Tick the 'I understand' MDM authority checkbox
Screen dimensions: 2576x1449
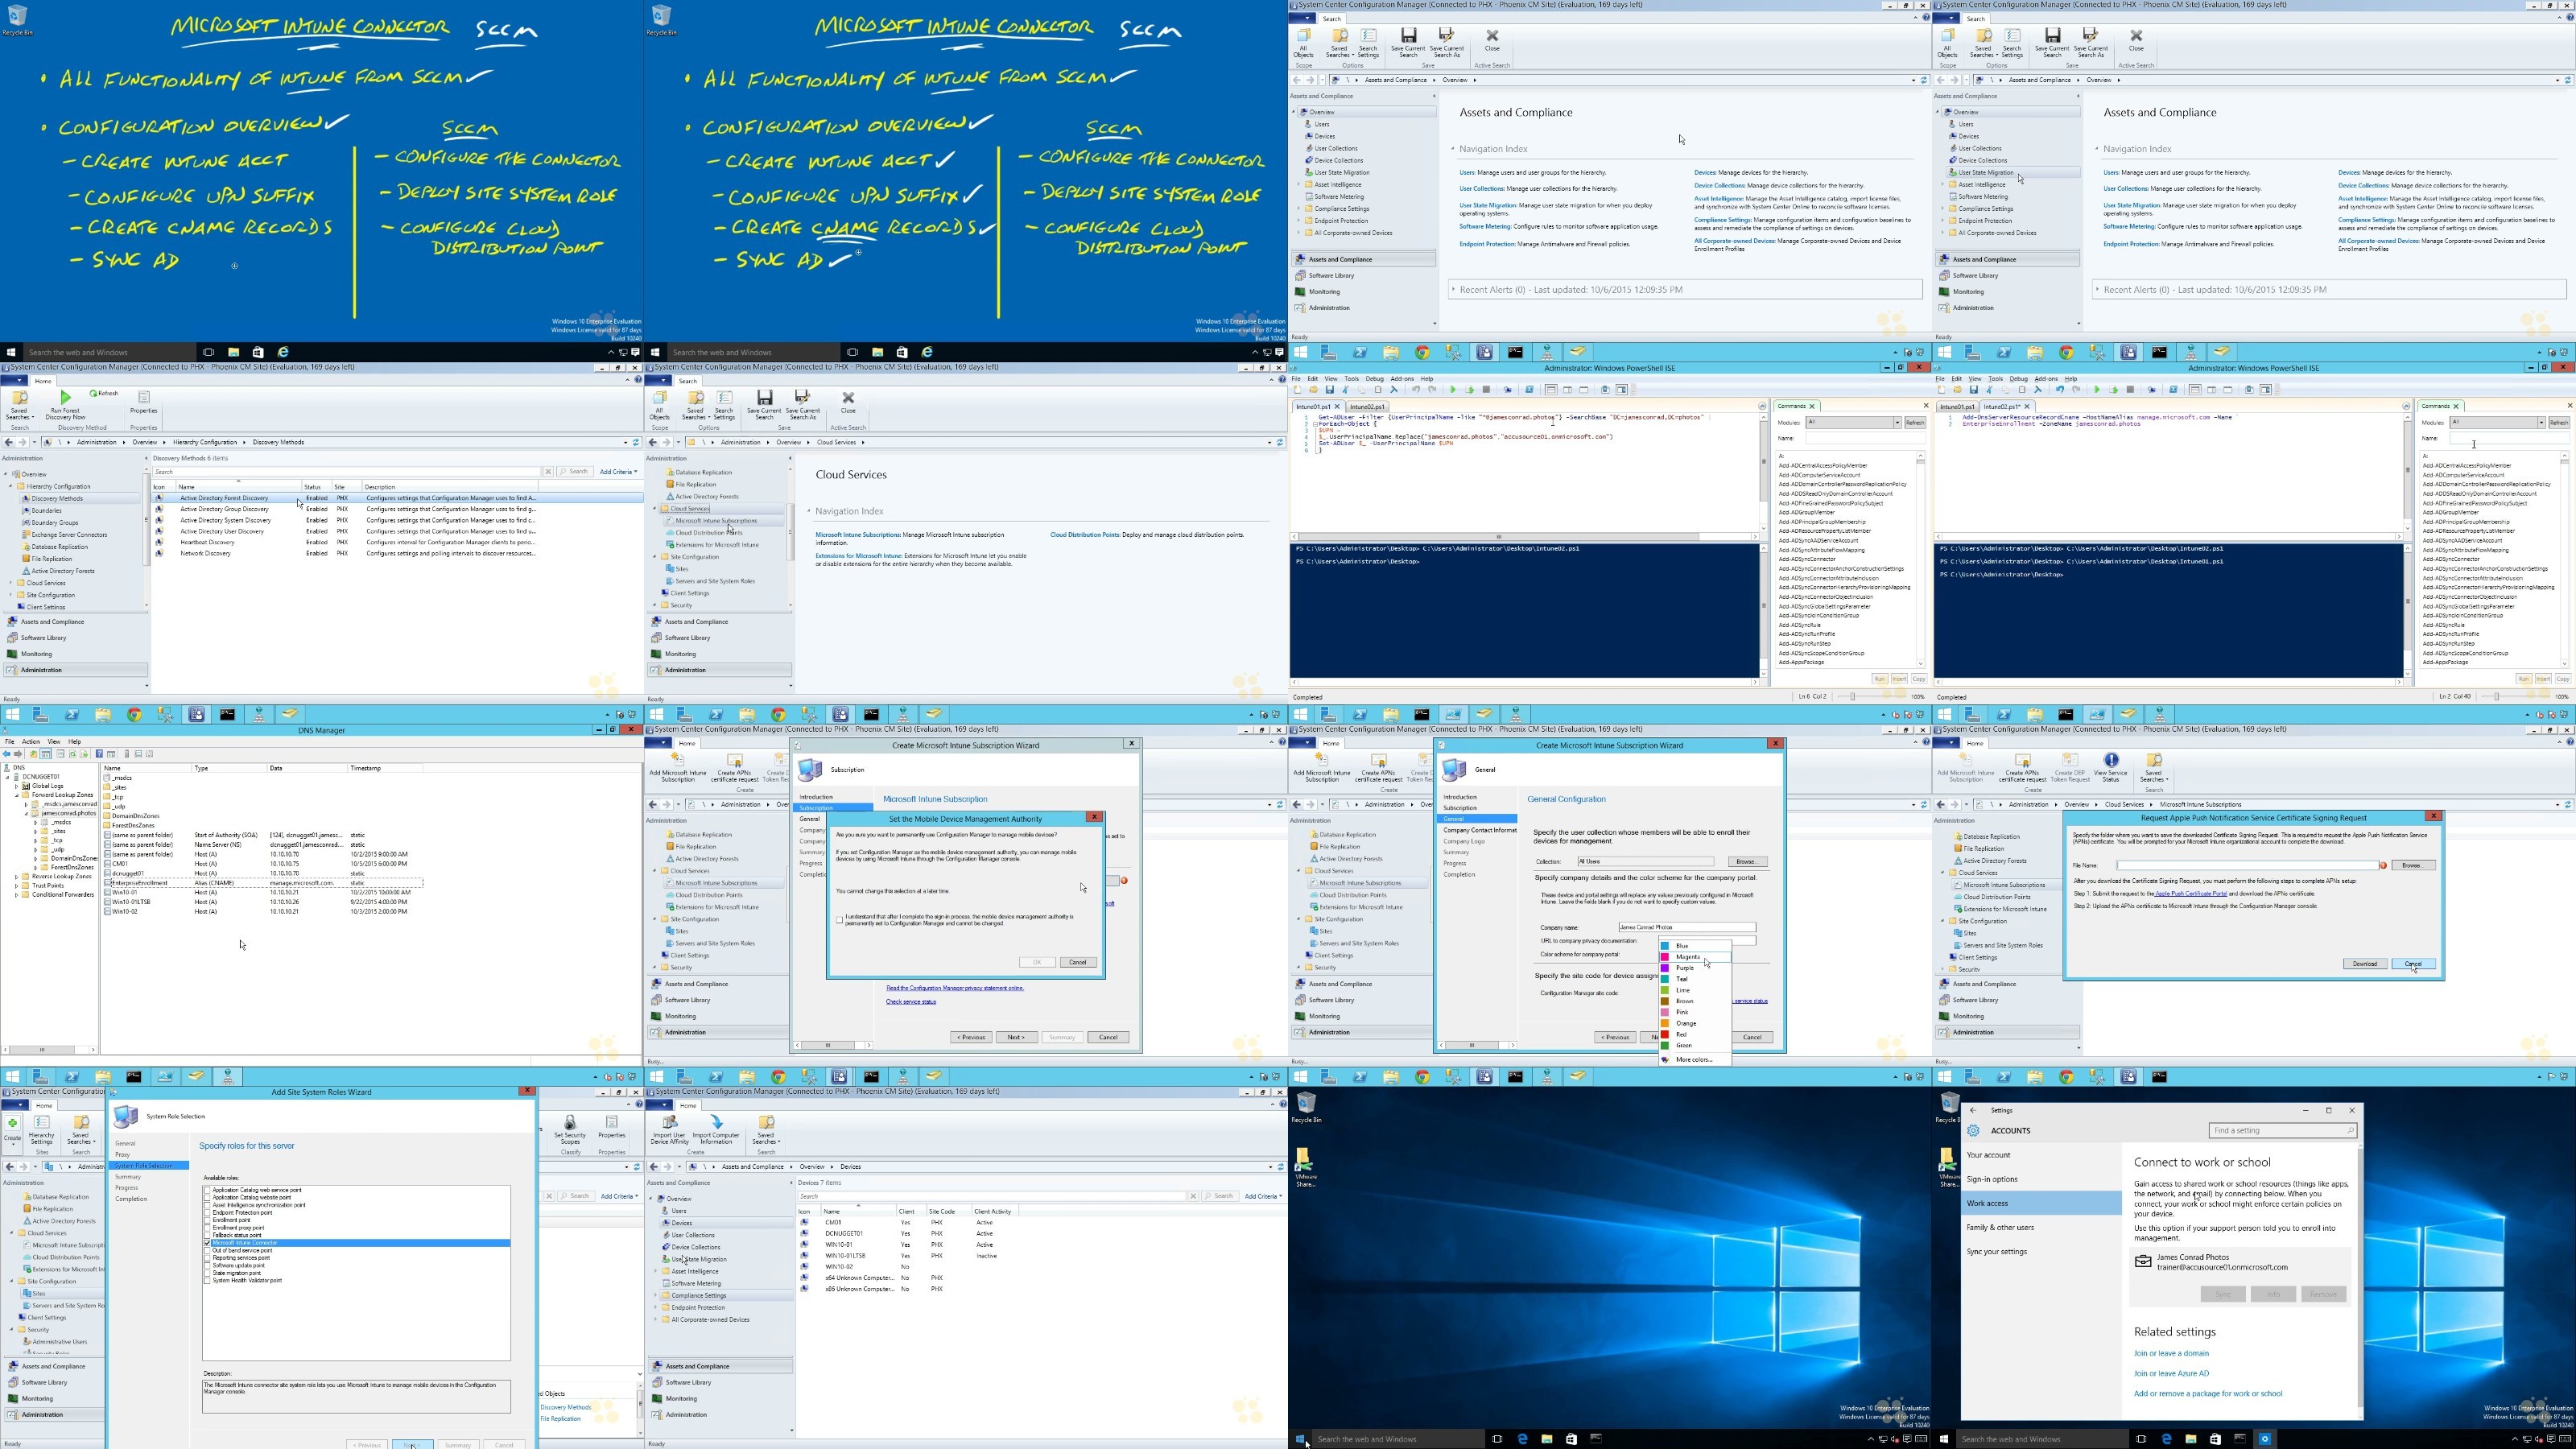[x=840, y=919]
